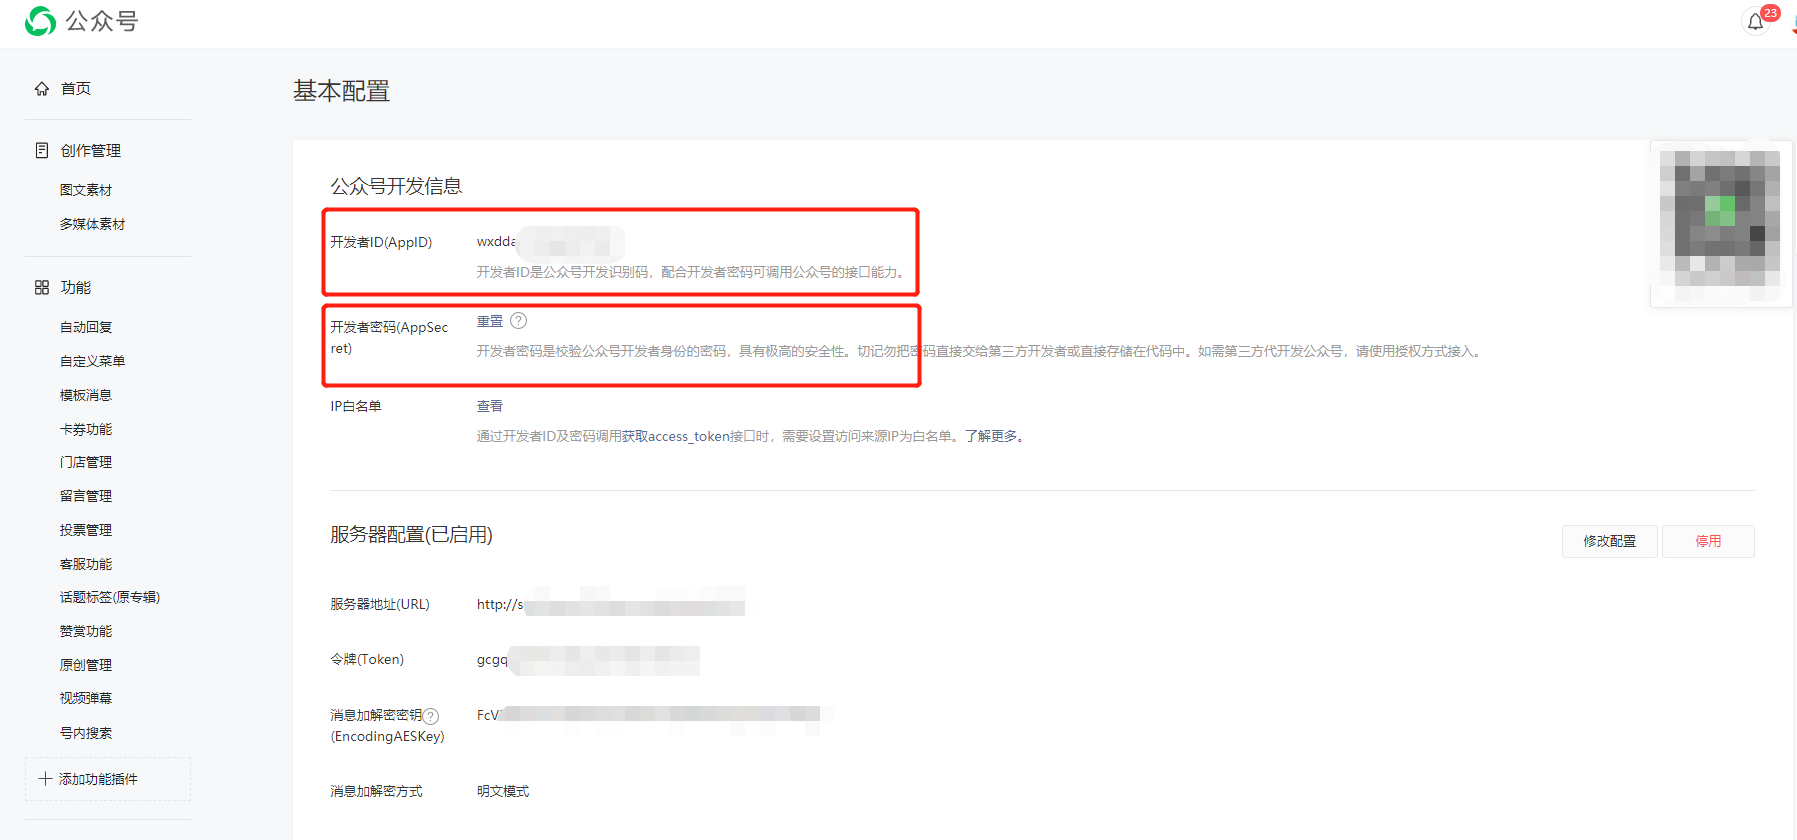This screenshot has width=1797, height=840.
Task: Click the 修改配置 button
Action: point(1609,541)
